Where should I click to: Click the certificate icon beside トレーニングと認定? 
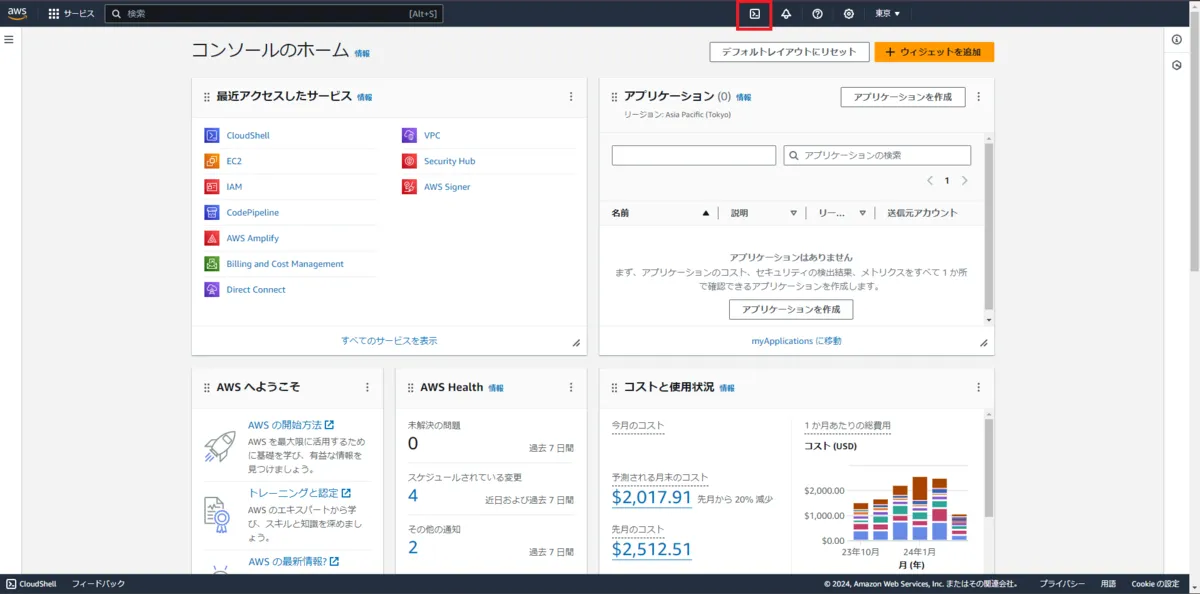pyautogui.click(x=219, y=513)
